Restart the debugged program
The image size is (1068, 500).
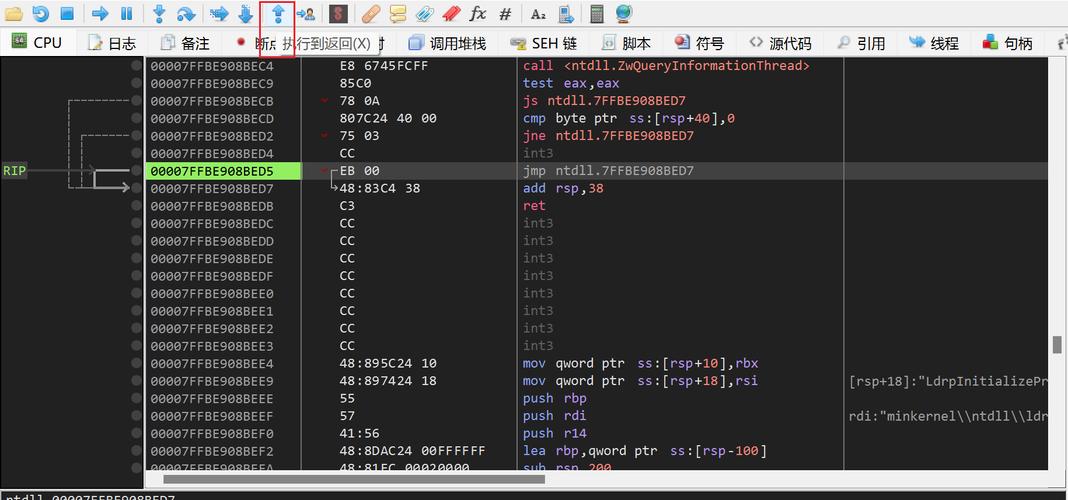tap(41, 14)
